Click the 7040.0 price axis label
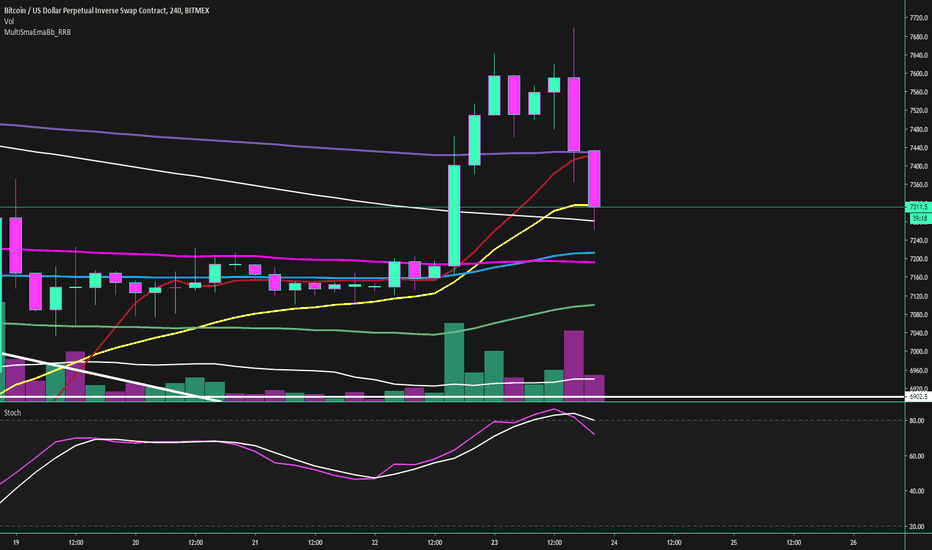The height and width of the screenshot is (550, 932). click(918, 333)
